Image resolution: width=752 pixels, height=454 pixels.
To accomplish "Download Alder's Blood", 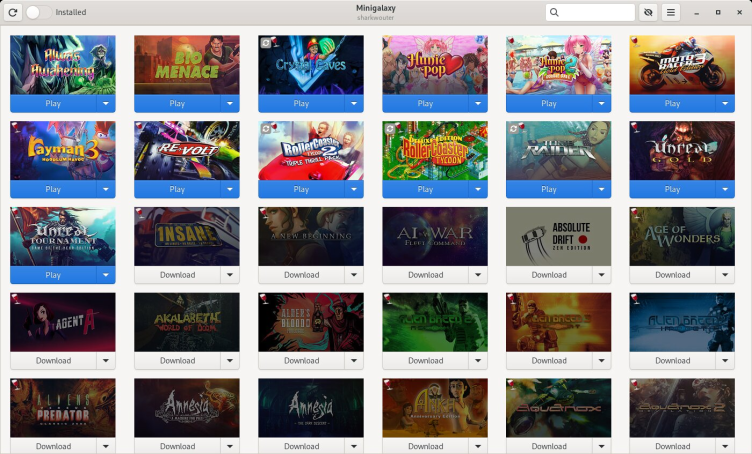I will tap(301, 361).
